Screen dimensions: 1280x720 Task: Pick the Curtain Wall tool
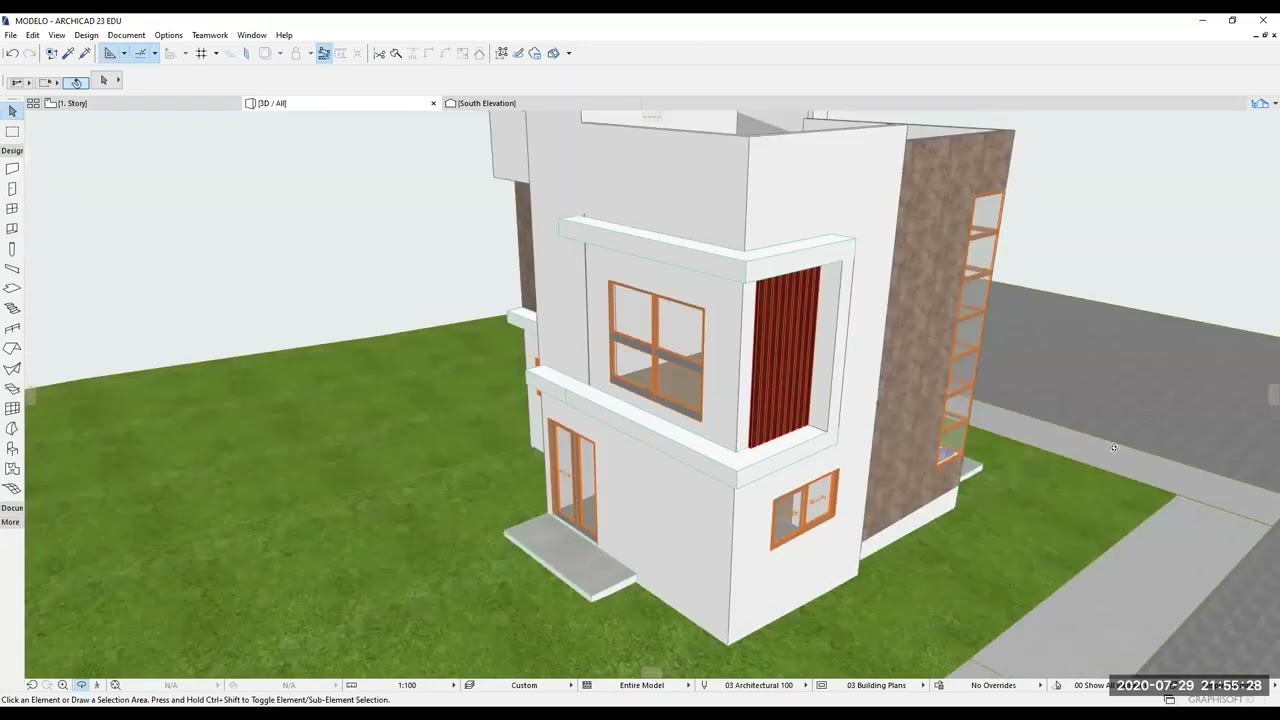click(x=12, y=409)
